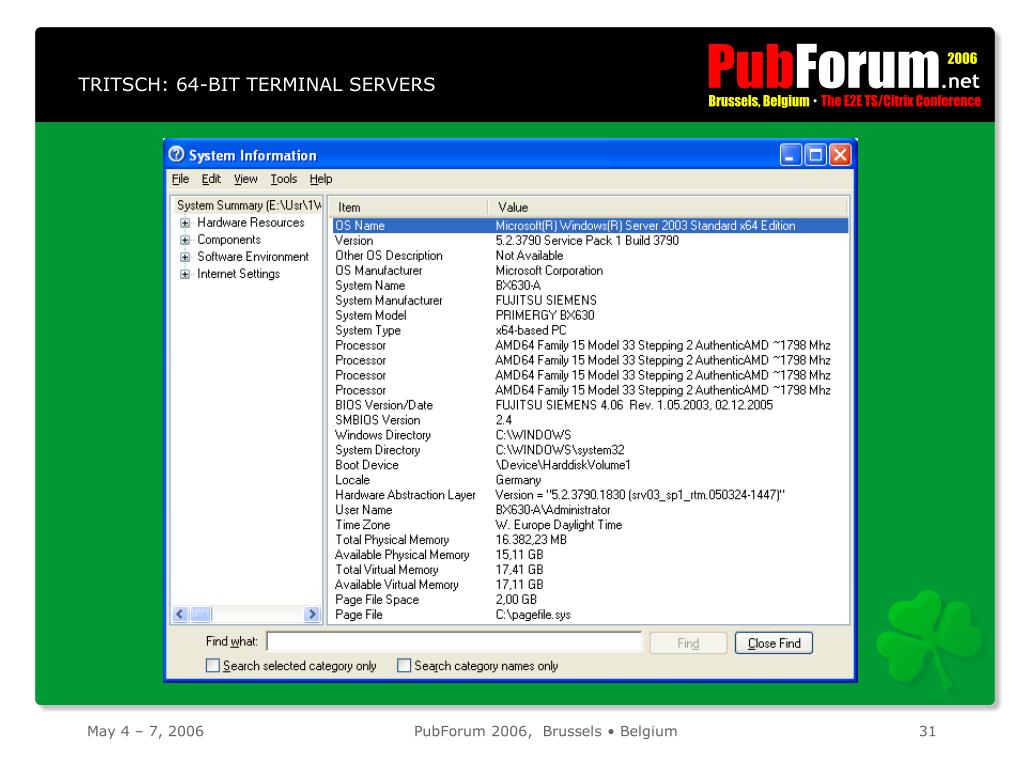
Task: Select the Time Zone row
Action: coord(590,525)
